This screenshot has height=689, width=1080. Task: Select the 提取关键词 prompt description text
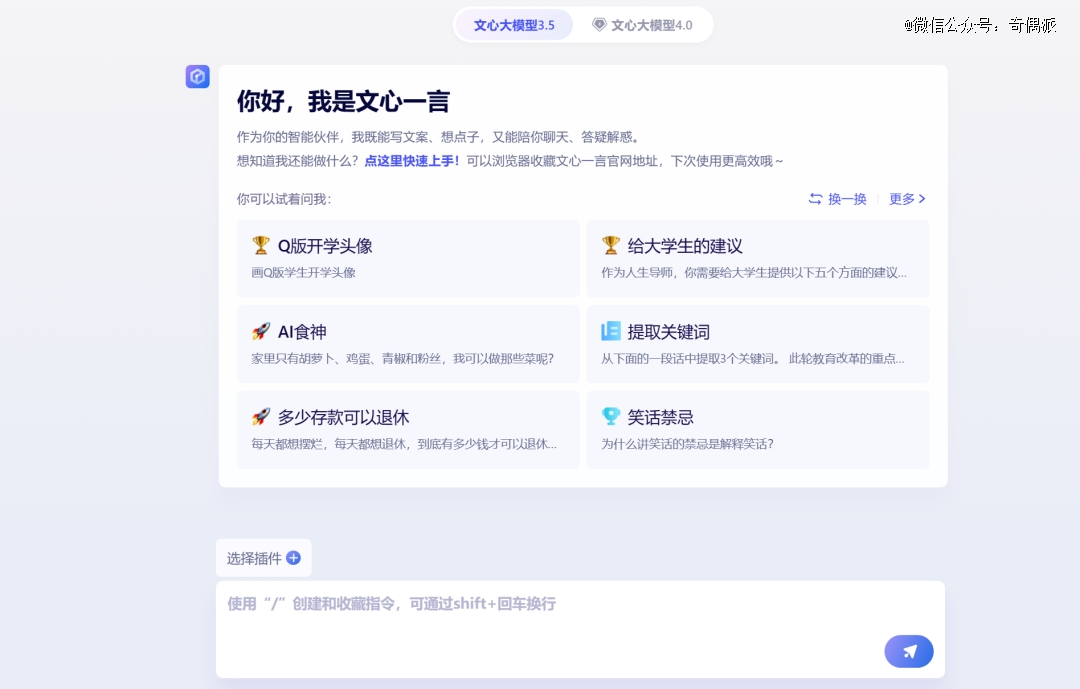[752, 358]
